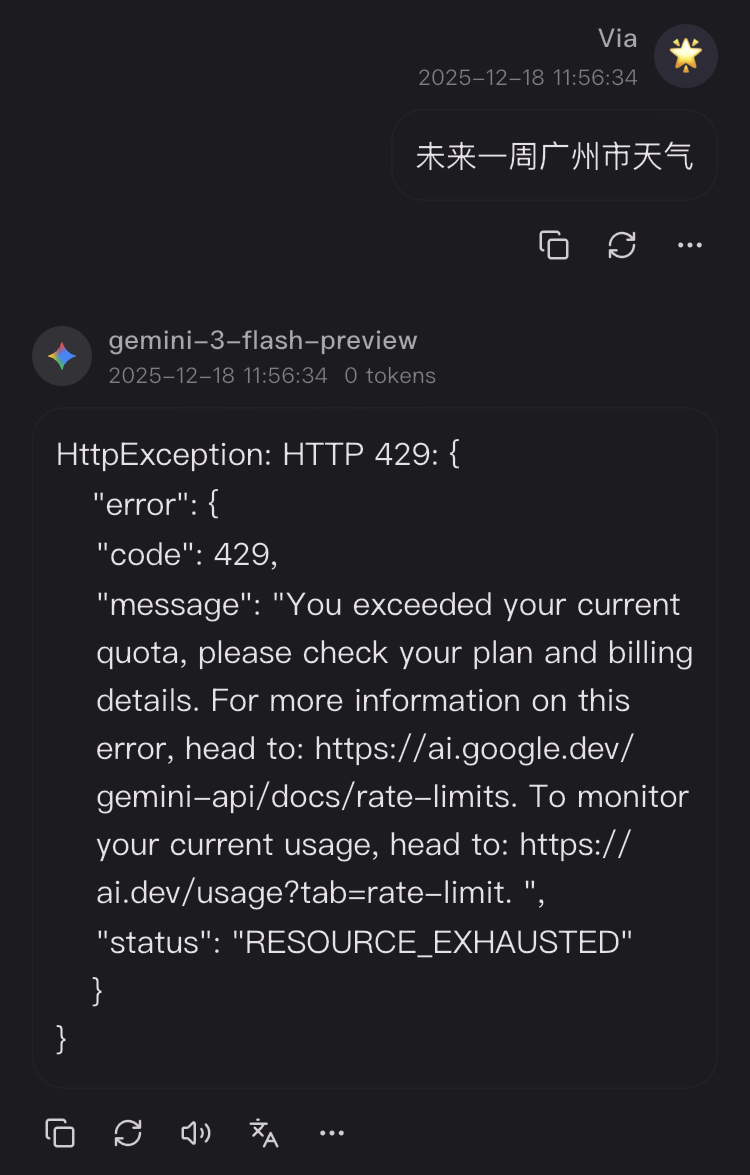Viewport: 750px width, 1175px height.
Task: Resend the user message with refresh icon
Action: pos(622,245)
